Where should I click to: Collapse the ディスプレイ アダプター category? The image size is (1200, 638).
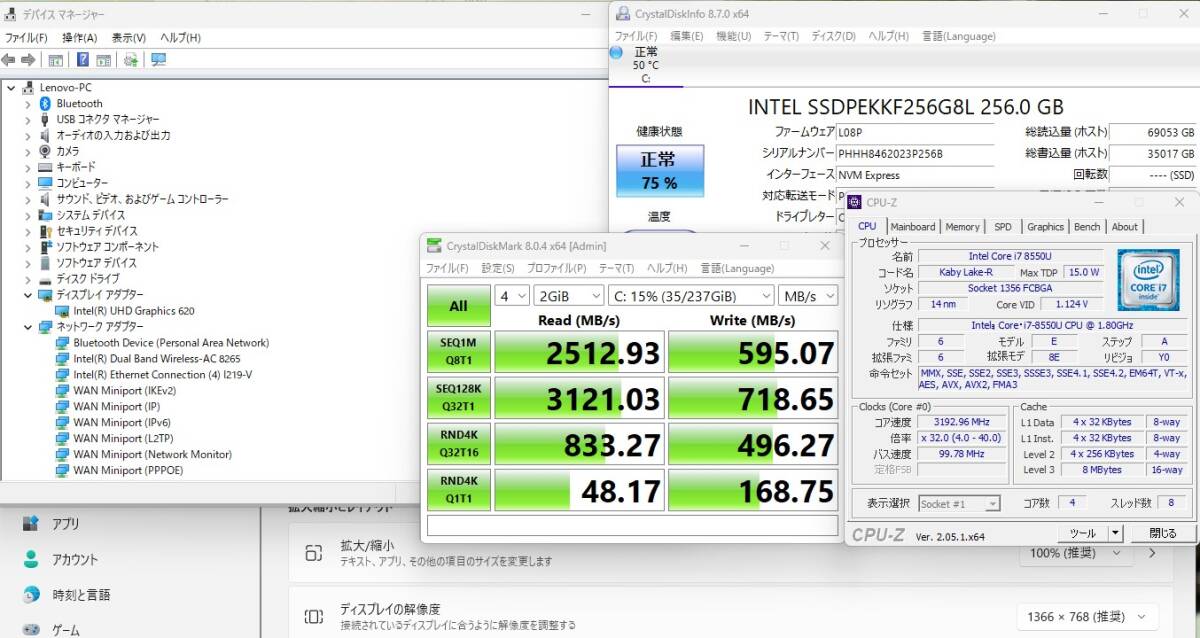click(28, 295)
